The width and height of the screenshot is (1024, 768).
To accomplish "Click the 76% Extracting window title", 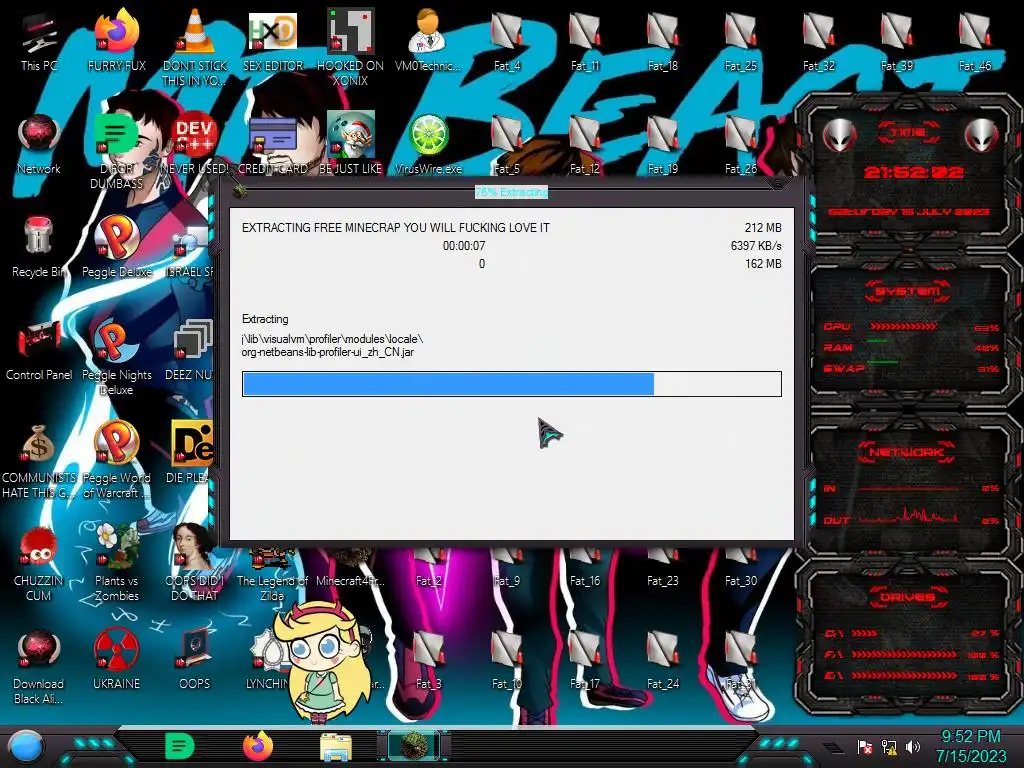I will [511, 192].
